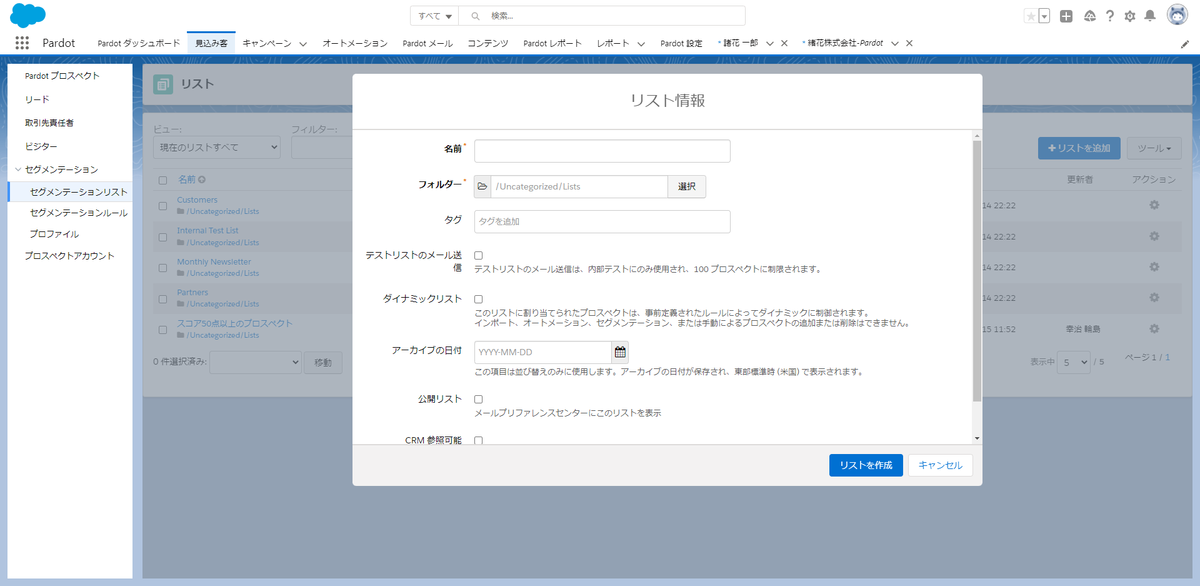Open the notifications bell icon
Image resolution: width=1200 pixels, height=586 pixels.
(1150, 16)
